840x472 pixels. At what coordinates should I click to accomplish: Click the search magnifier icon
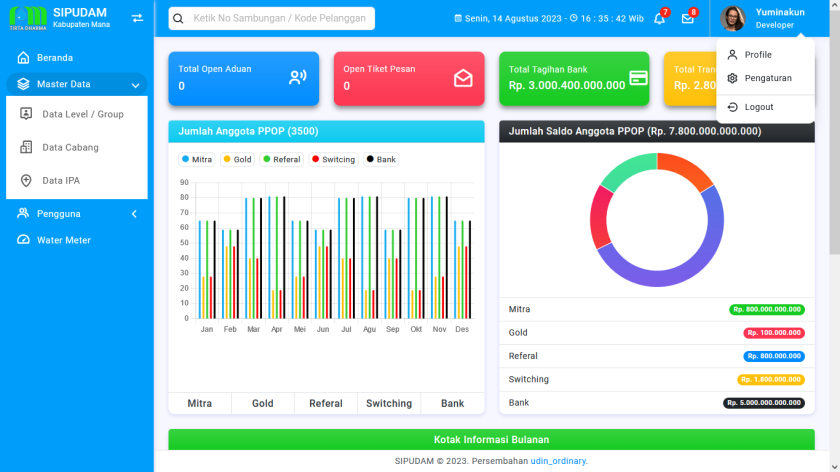pyautogui.click(x=178, y=19)
